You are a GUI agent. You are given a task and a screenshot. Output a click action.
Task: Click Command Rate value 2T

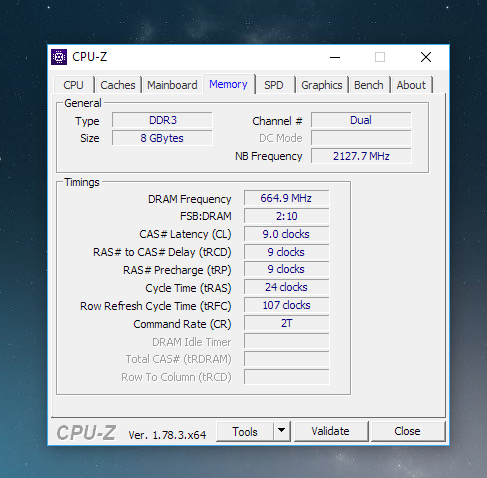tap(287, 323)
